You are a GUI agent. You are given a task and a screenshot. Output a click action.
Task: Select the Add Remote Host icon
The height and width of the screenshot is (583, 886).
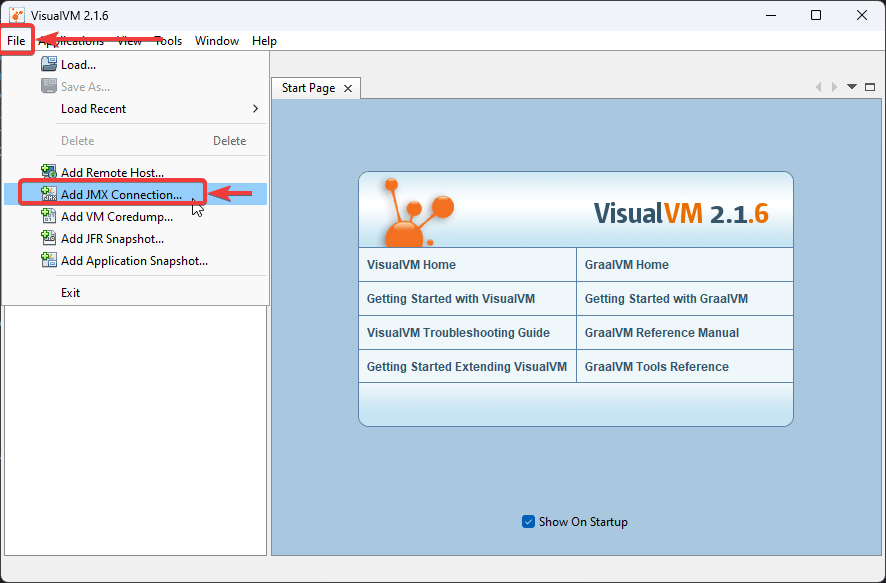[49, 170]
